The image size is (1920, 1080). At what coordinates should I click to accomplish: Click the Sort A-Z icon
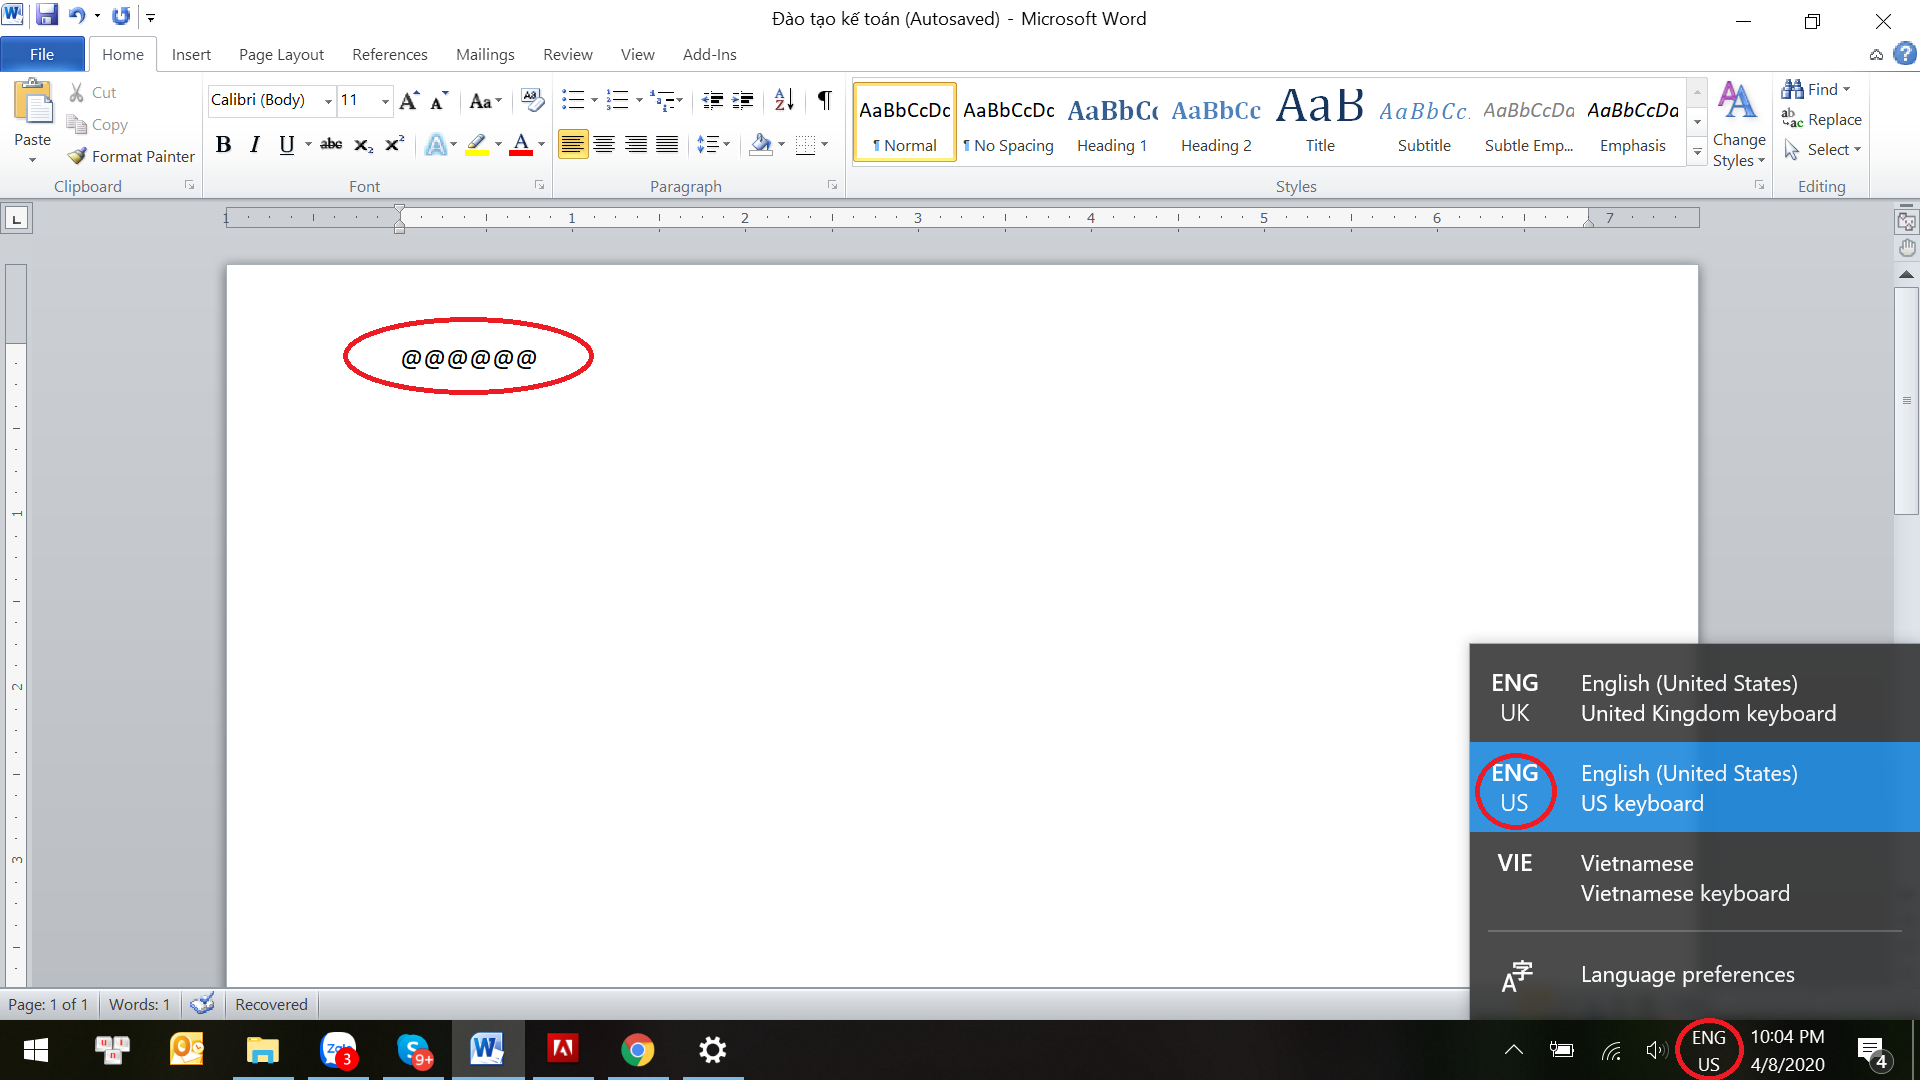[x=784, y=100]
